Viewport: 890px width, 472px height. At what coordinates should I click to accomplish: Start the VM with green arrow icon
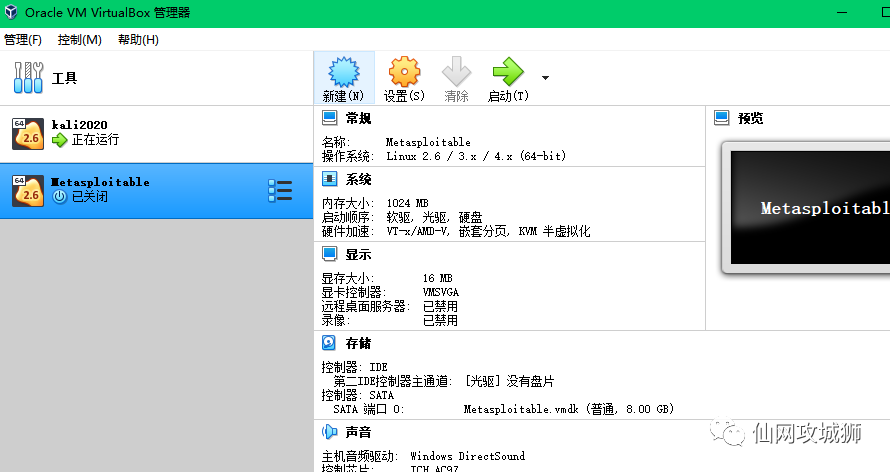click(x=508, y=71)
